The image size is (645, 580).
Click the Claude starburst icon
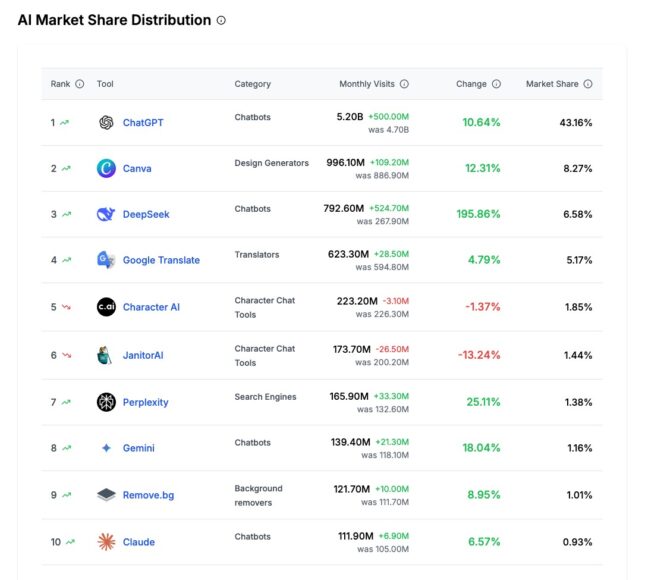[106, 542]
